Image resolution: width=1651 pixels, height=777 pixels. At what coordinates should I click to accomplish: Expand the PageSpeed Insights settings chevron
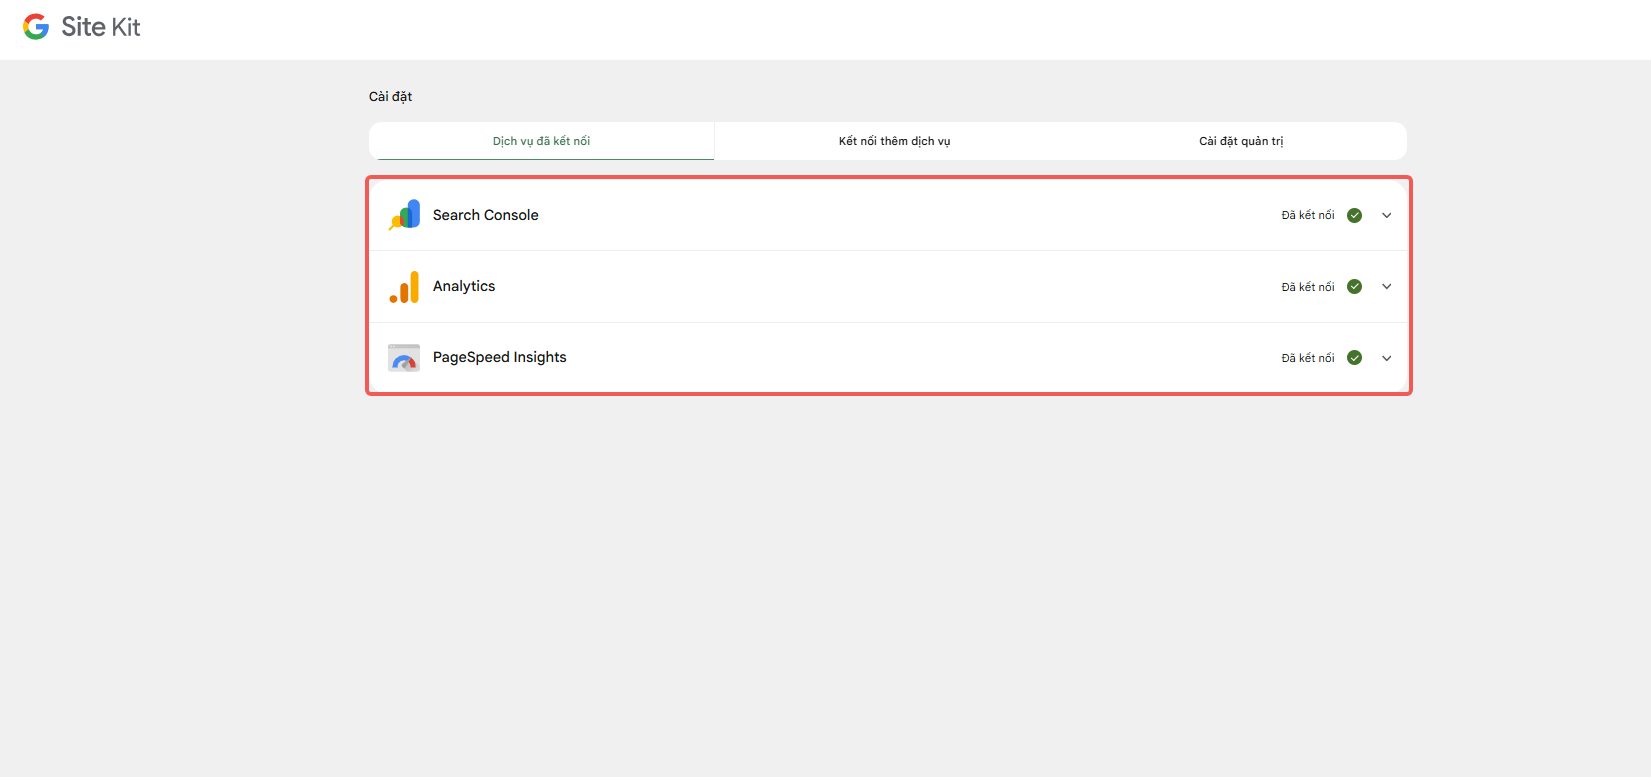point(1386,358)
